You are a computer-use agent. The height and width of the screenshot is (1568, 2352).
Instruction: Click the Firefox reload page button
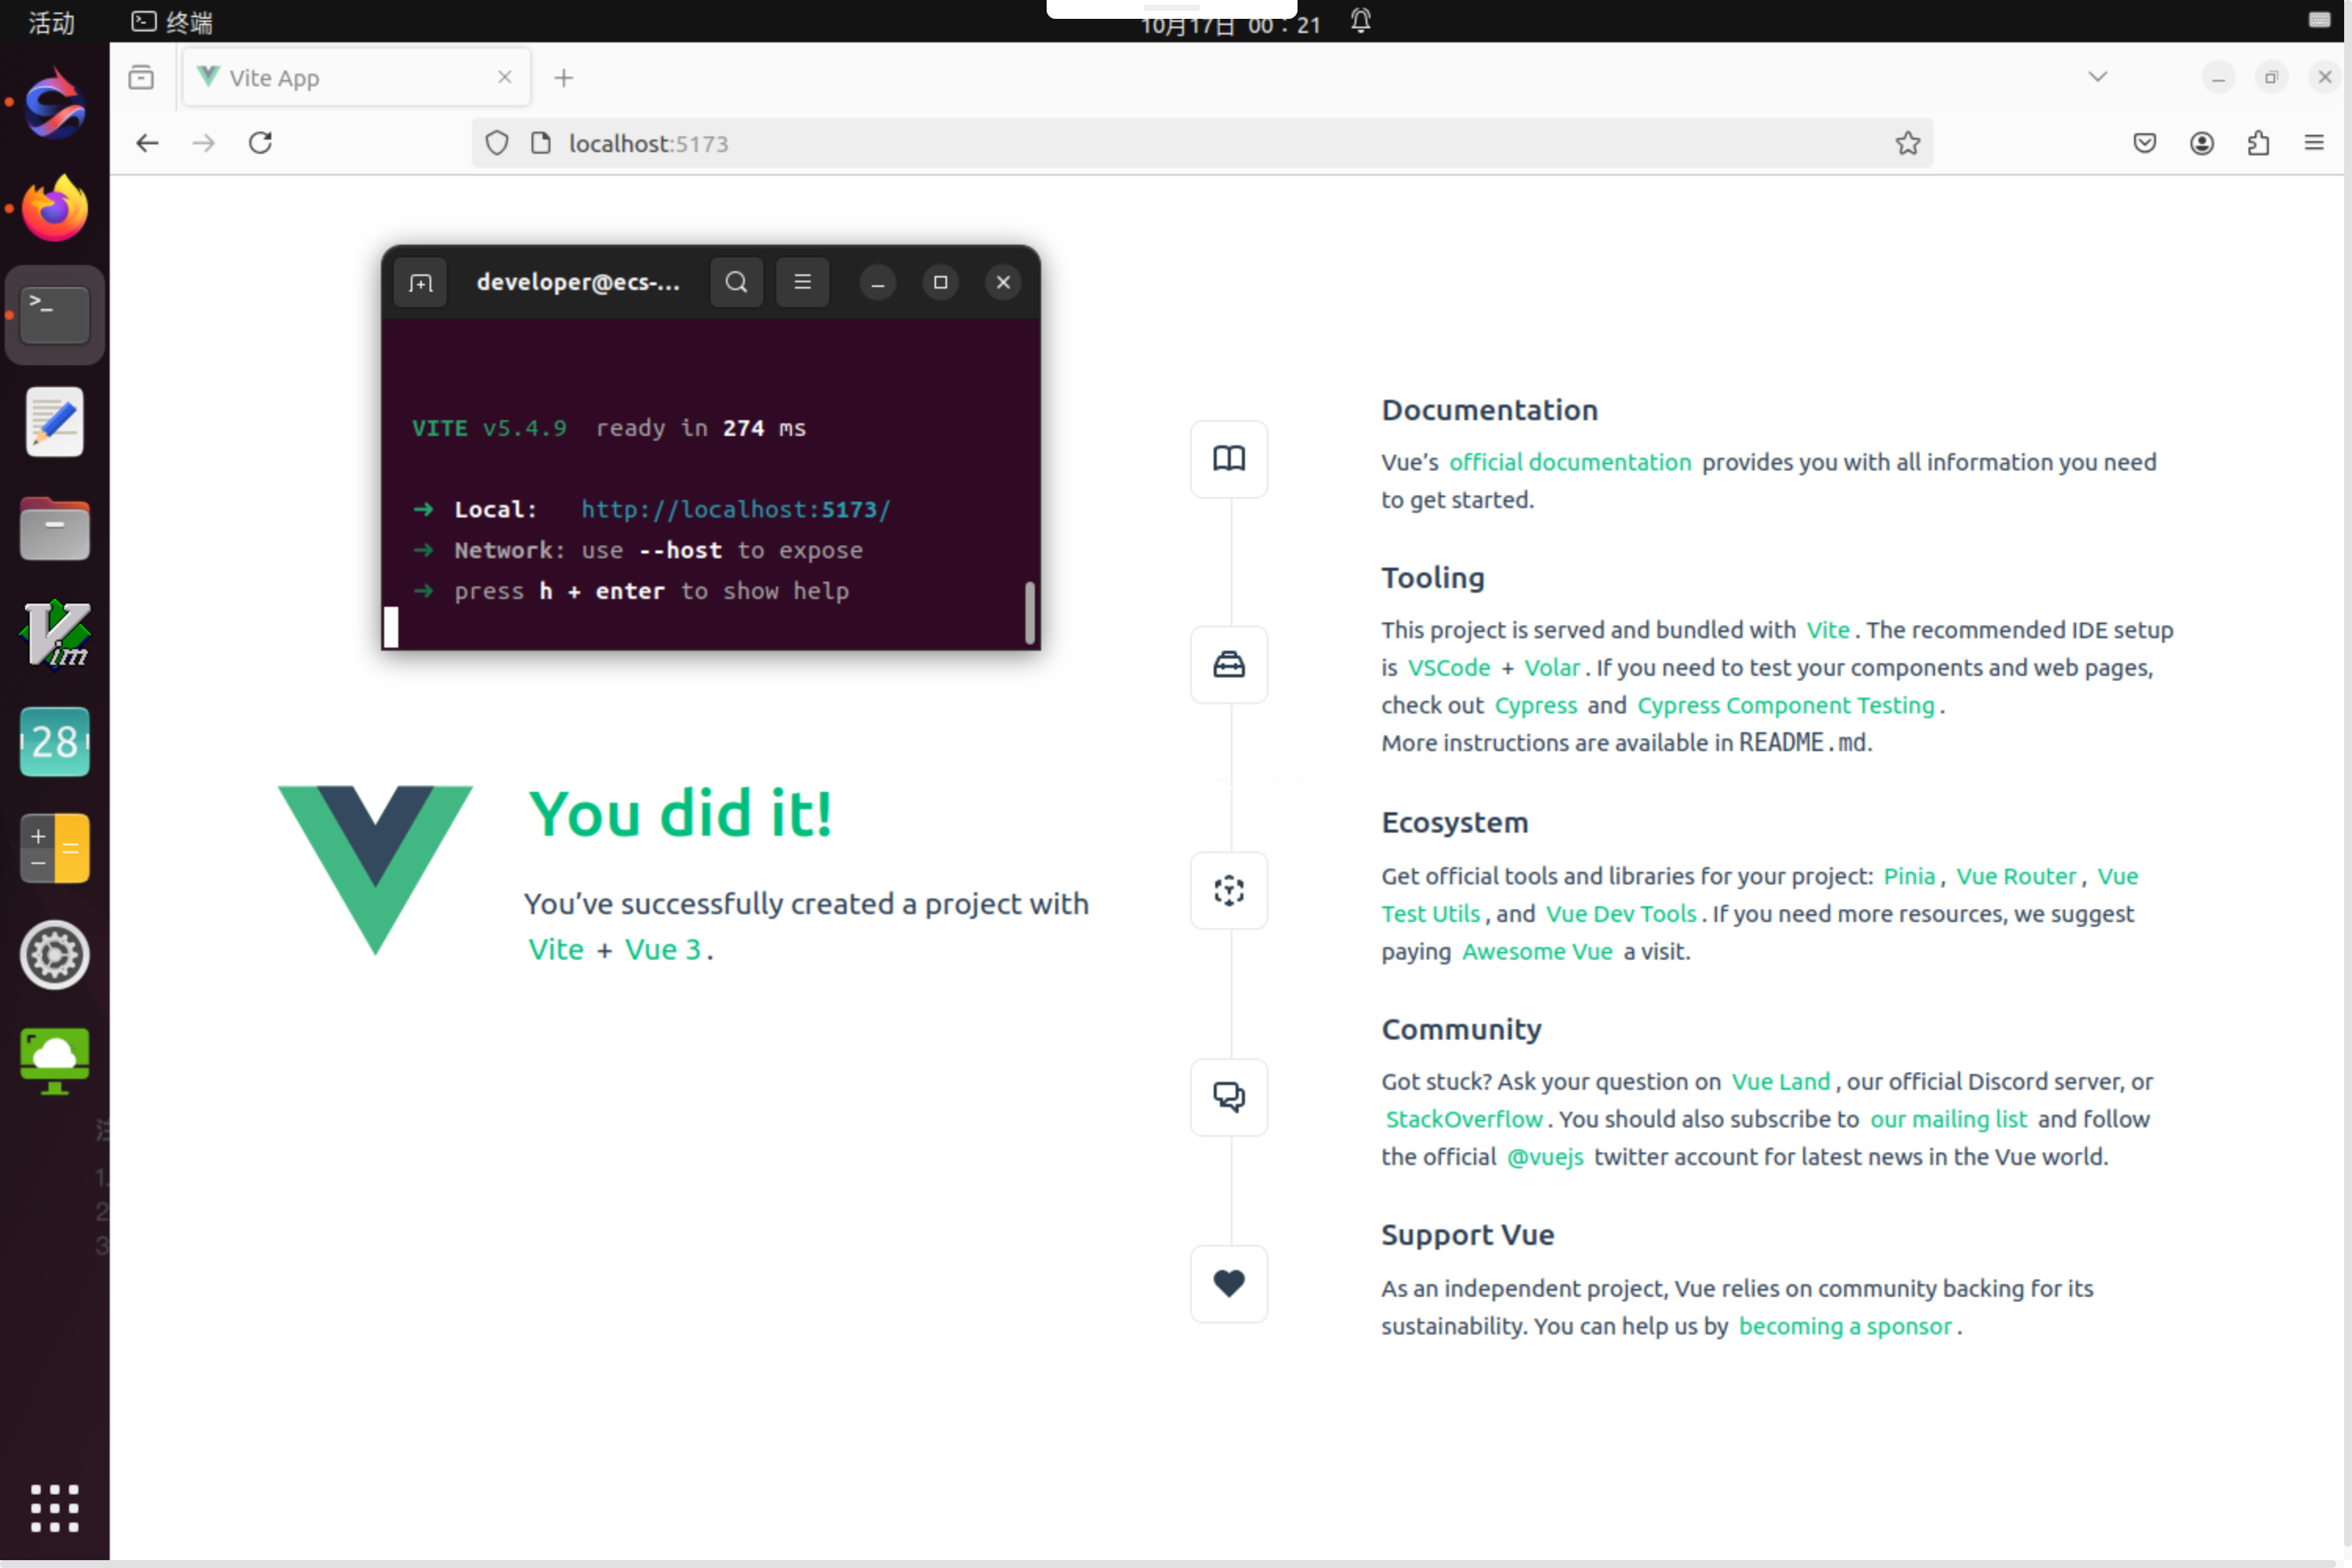coord(260,143)
